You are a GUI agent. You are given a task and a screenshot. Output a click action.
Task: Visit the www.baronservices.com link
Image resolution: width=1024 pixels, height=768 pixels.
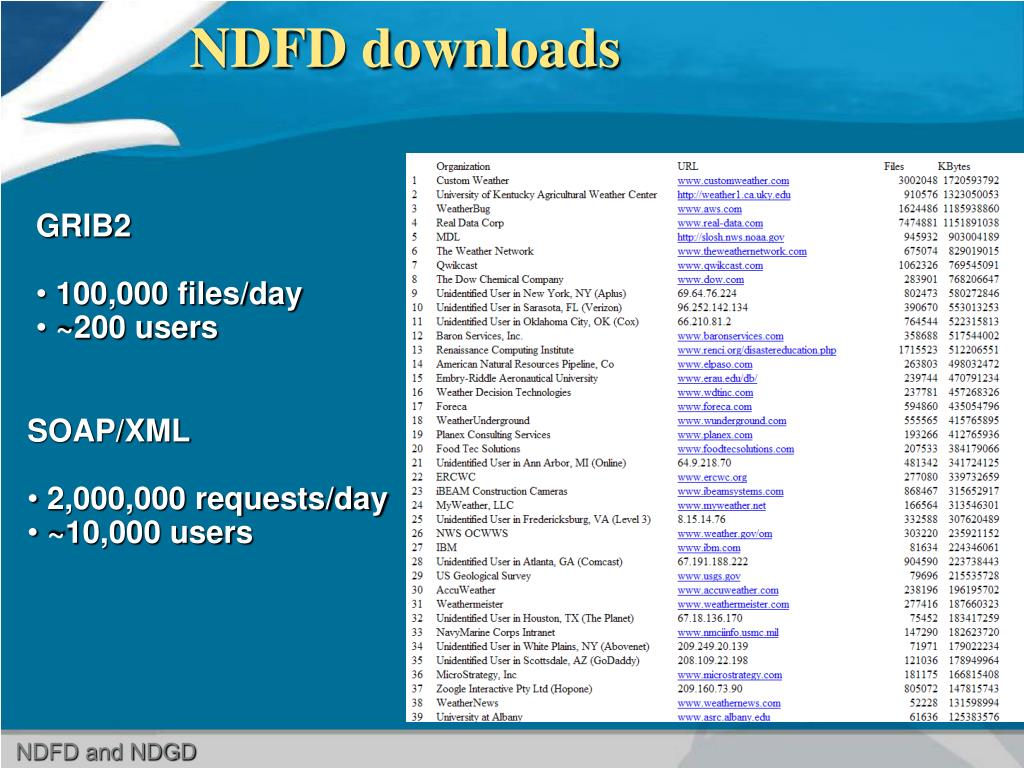pos(730,336)
